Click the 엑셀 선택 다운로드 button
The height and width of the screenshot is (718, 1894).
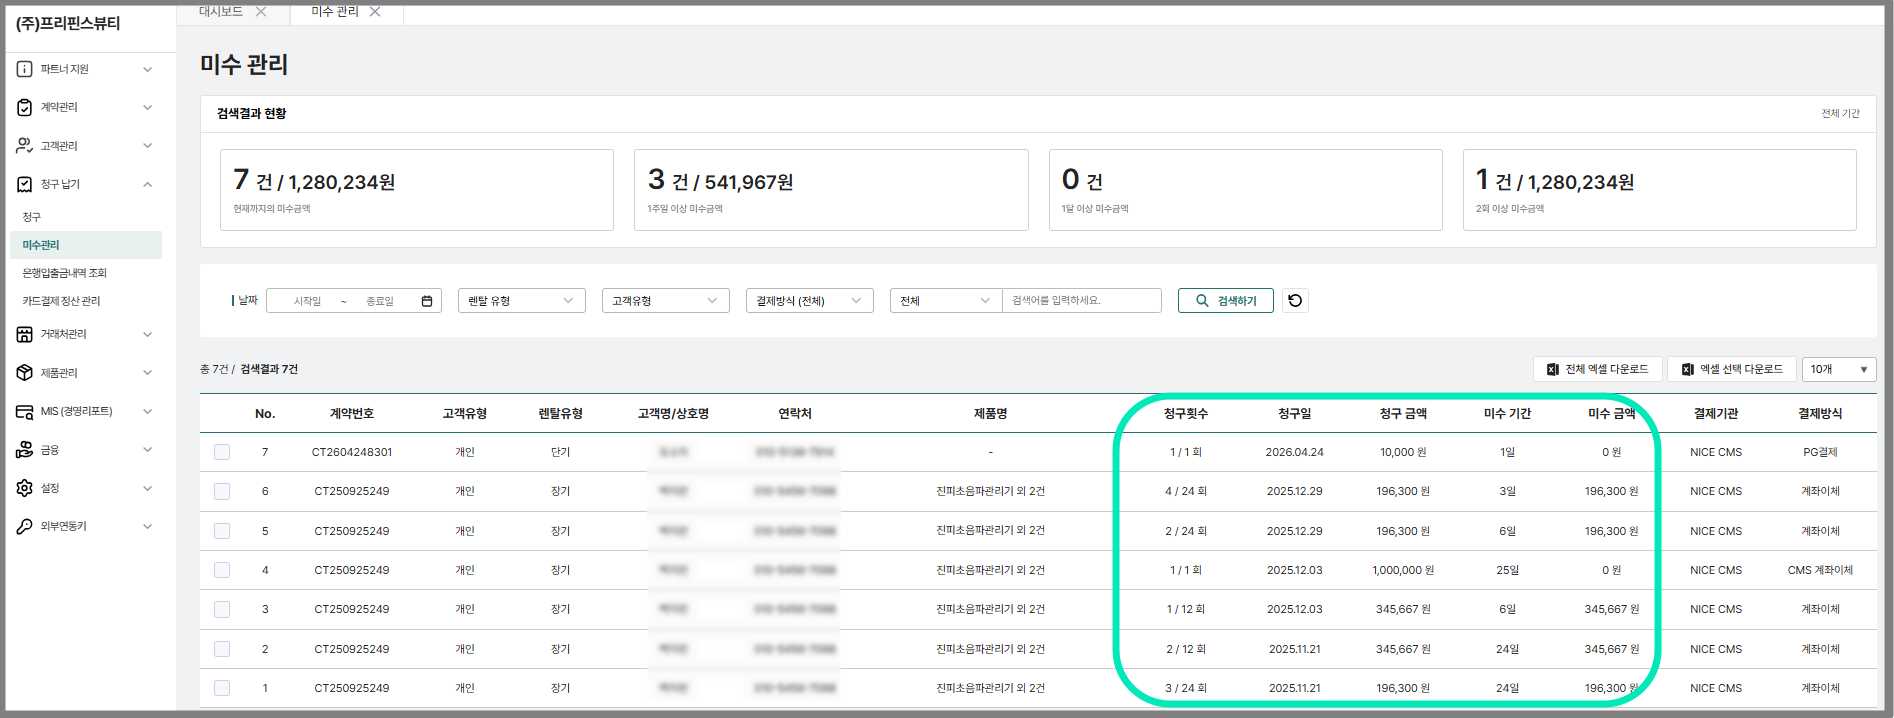[1732, 369]
